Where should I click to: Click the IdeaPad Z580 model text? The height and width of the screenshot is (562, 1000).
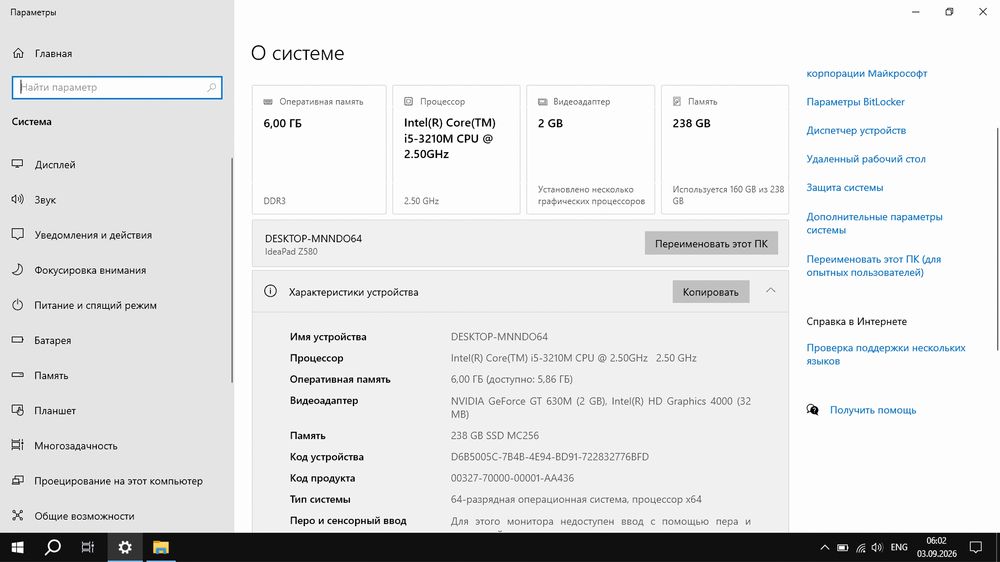click(291, 252)
